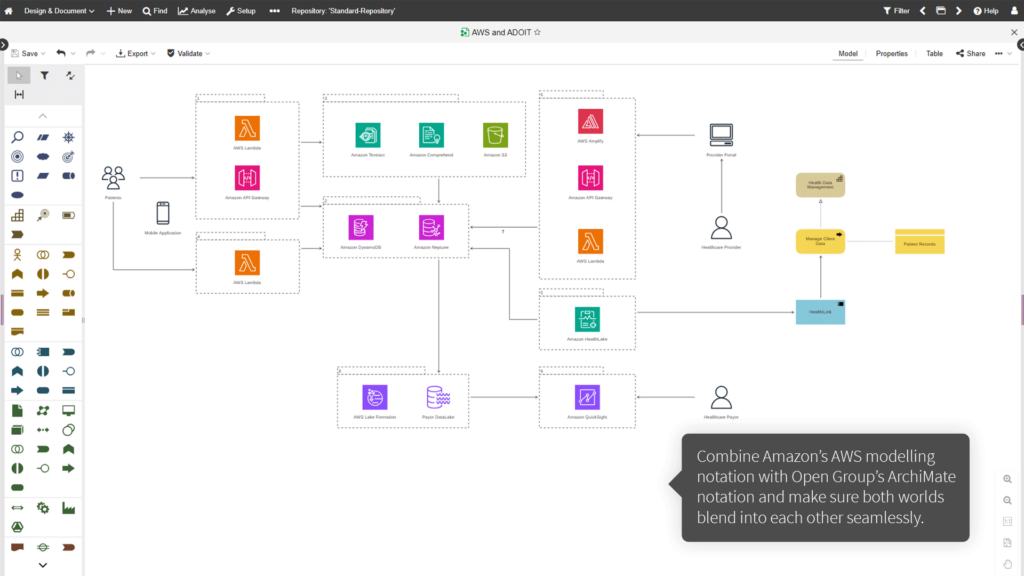This screenshot has height=576, width=1024.
Task: Click the Undo arrow in the editor toolbar
Action: [x=61, y=53]
